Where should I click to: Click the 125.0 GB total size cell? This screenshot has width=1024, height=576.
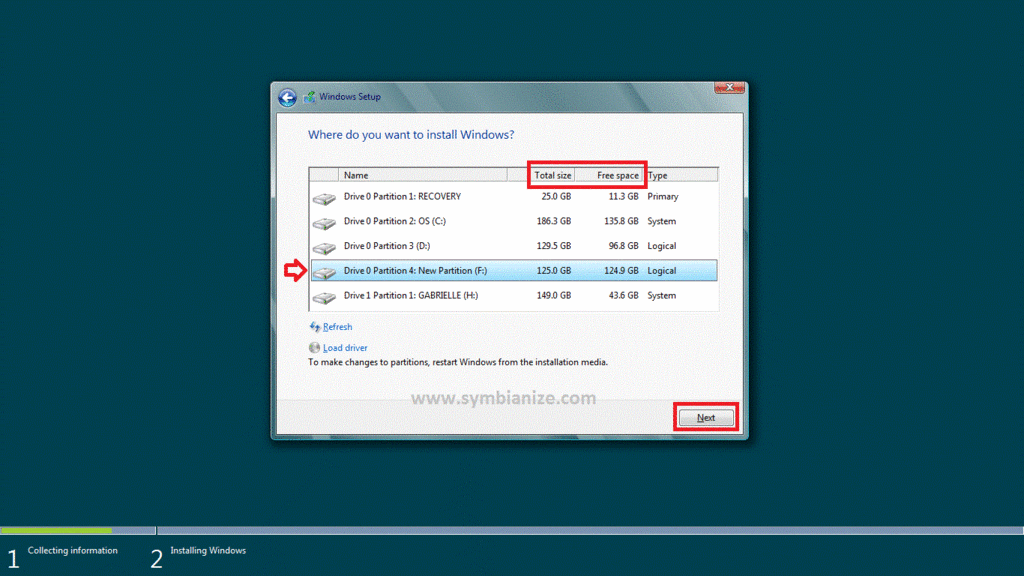tap(554, 271)
